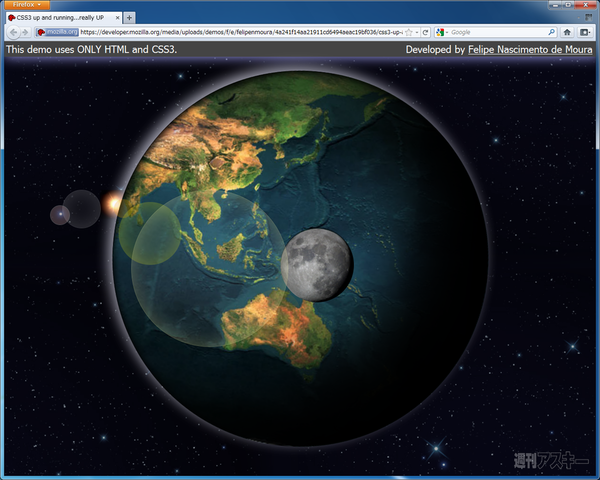The width and height of the screenshot is (600, 480).
Task: Click the search magnifier icon
Action: (551, 33)
